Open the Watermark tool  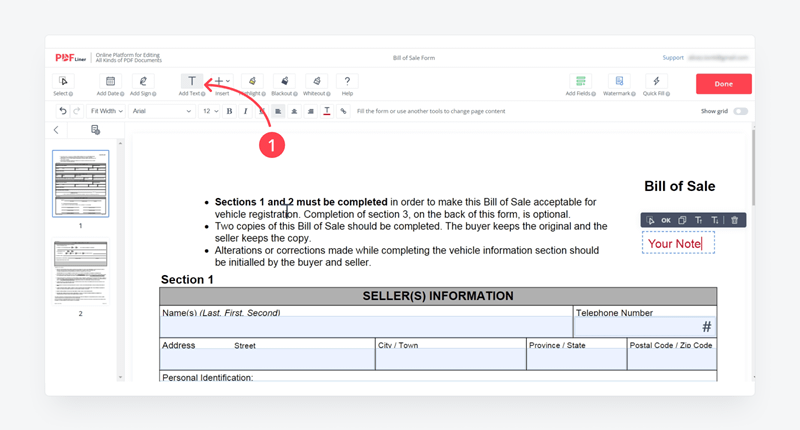click(619, 82)
